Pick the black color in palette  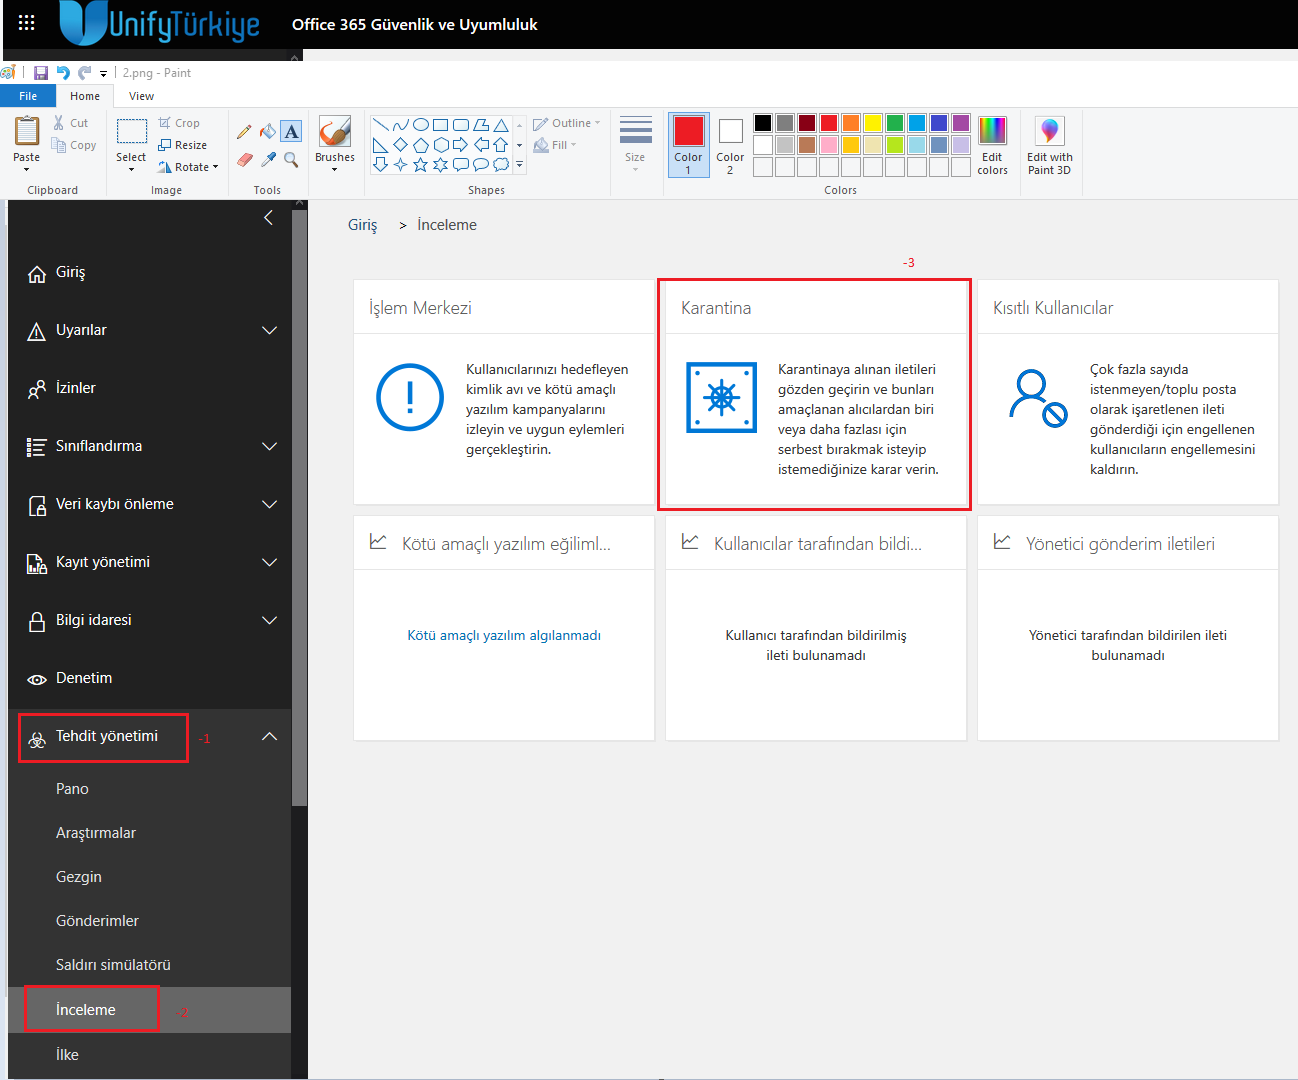click(763, 123)
